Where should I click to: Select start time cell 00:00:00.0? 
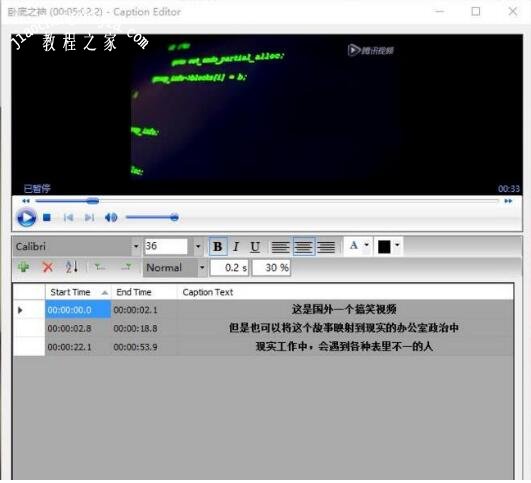(x=78, y=310)
